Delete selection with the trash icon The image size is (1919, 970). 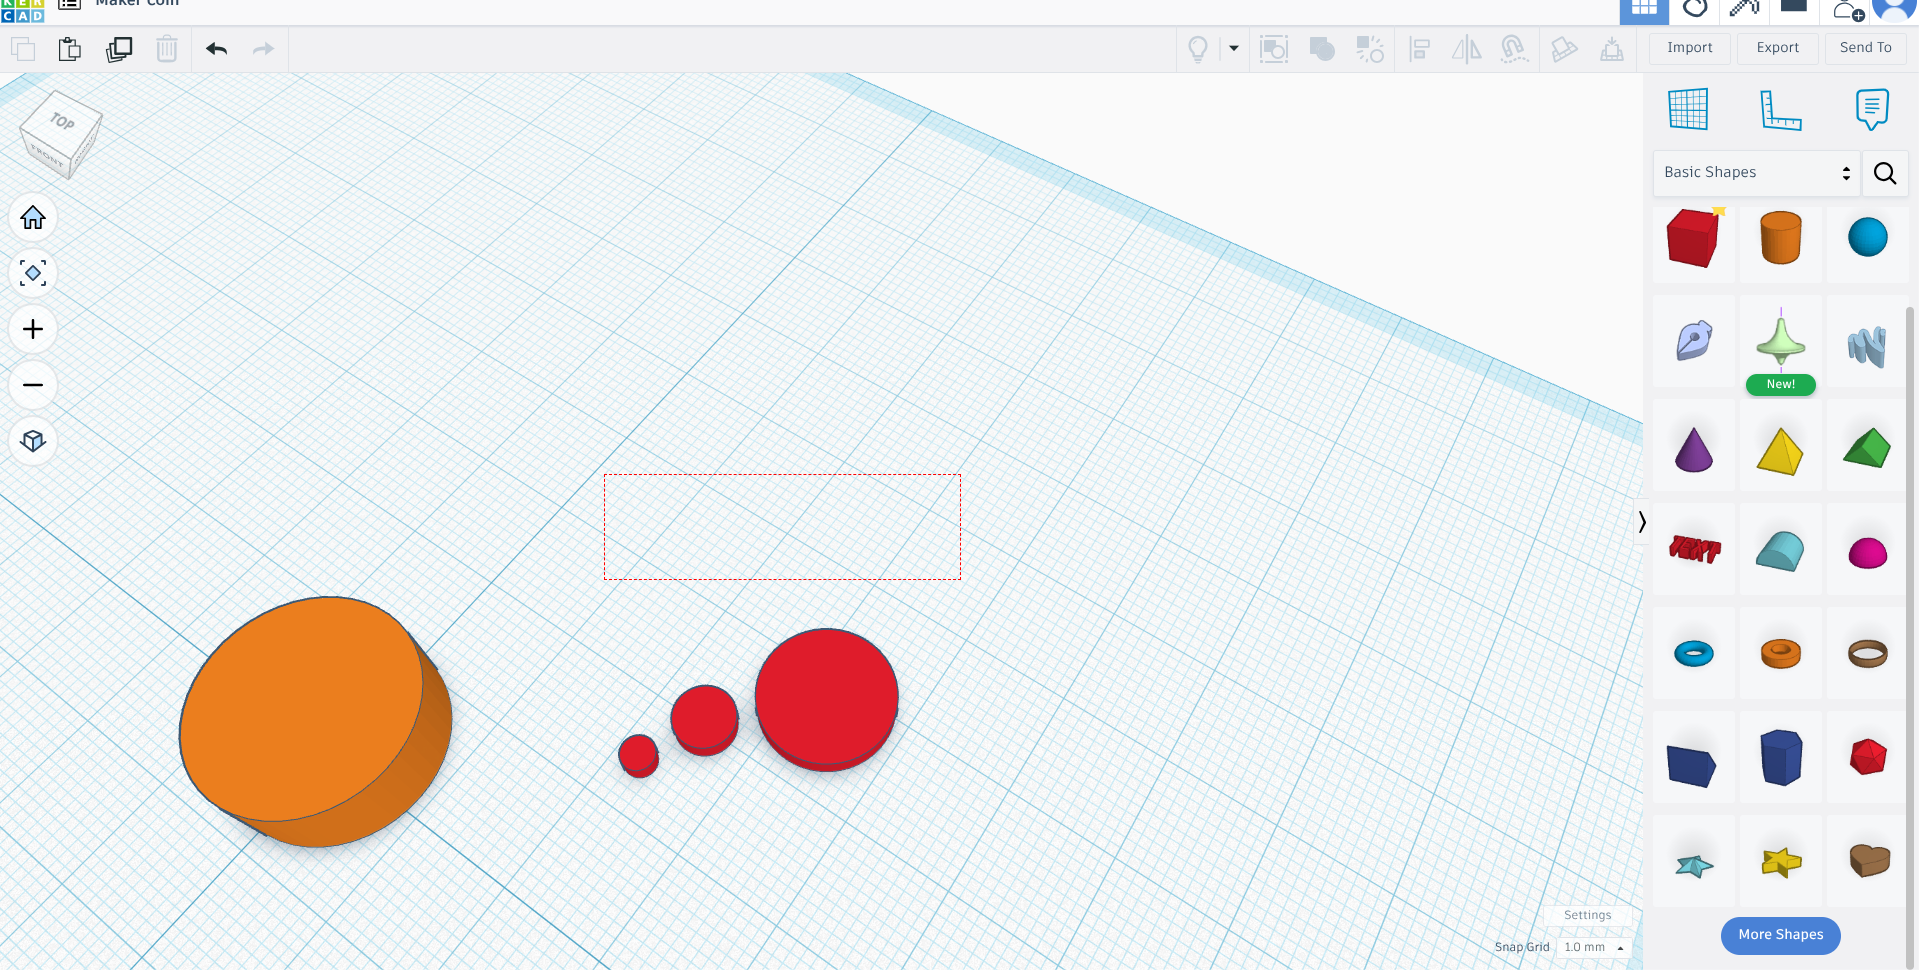167,48
